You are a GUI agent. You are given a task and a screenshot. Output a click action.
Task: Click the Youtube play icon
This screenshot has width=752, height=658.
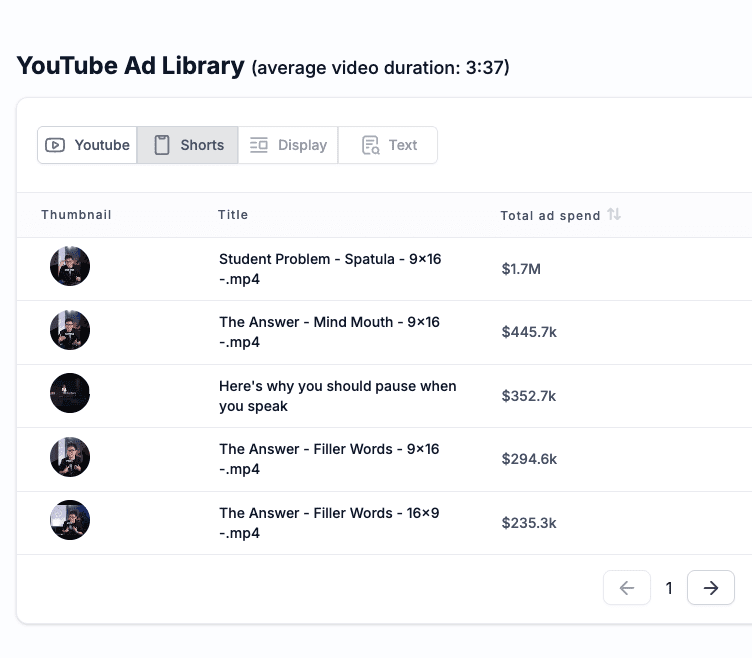(x=55, y=145)
